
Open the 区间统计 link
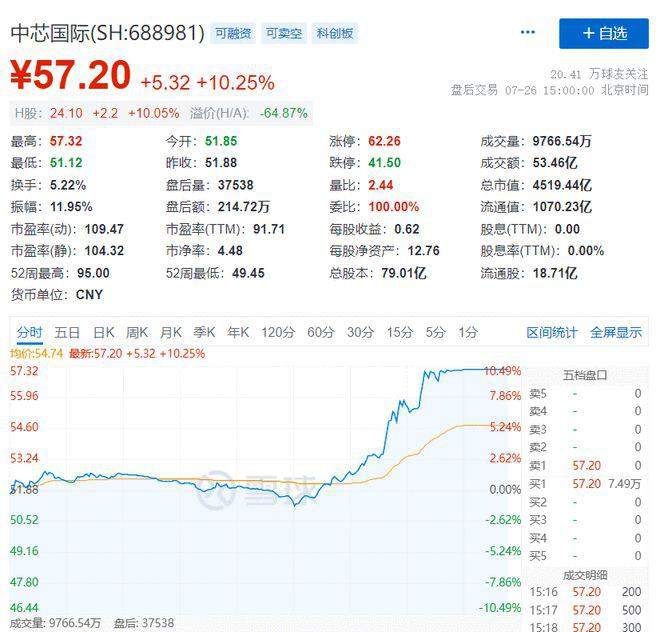tap(551, 332)
